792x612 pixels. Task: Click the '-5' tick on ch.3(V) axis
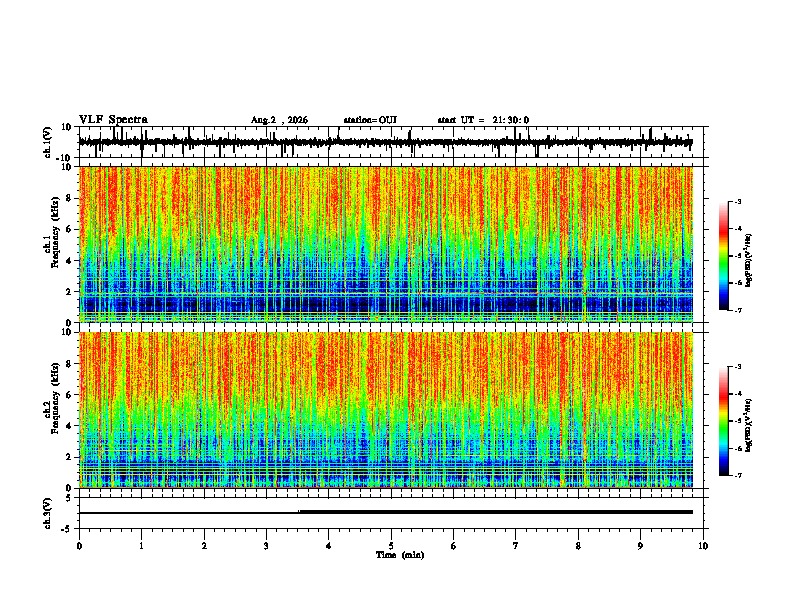tap(68, 529)
